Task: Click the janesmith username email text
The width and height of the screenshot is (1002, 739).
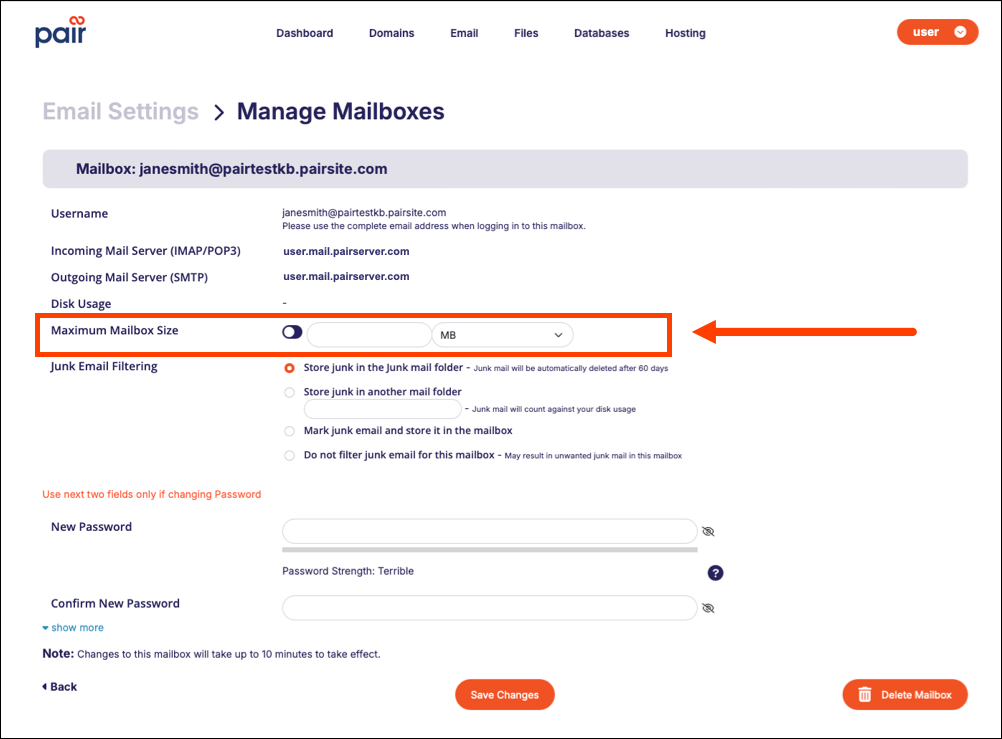Action: pyautogui.click(x=364, y=212)
